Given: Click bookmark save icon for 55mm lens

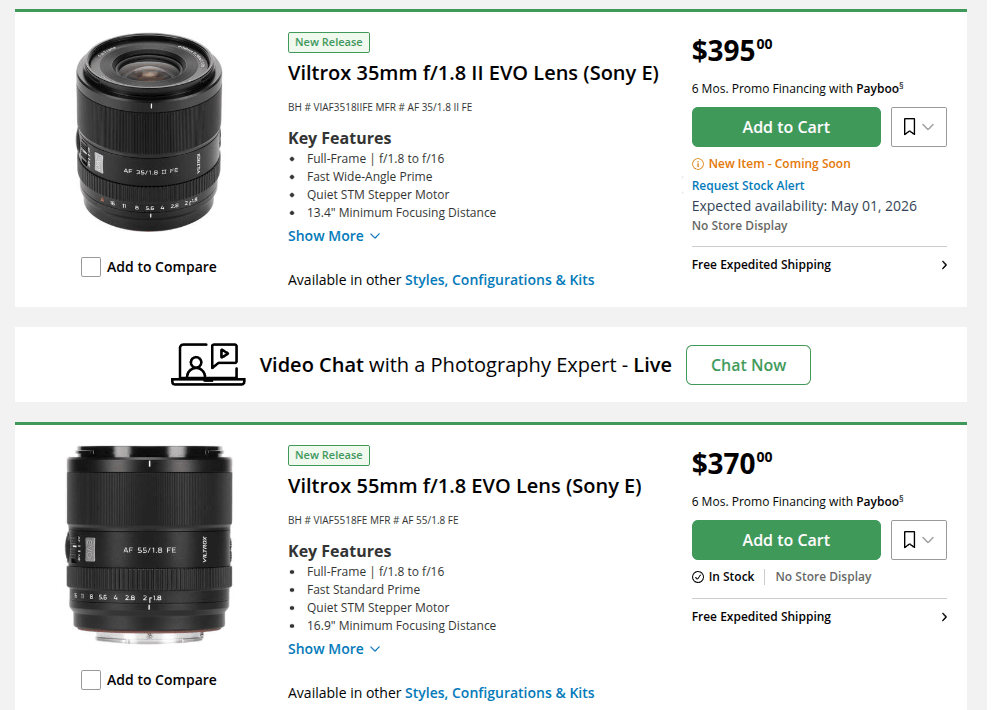Looking at the screenshot, I should tap(909, 540).
